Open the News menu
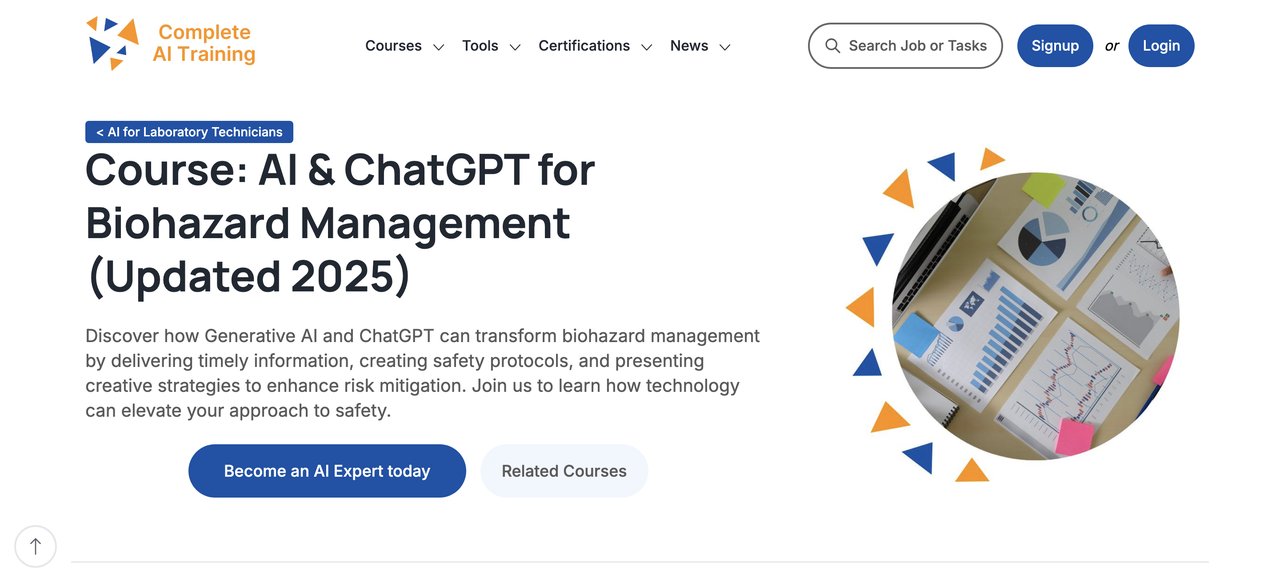Viewport: 1280px width, 582px height. tap(689, 46)
